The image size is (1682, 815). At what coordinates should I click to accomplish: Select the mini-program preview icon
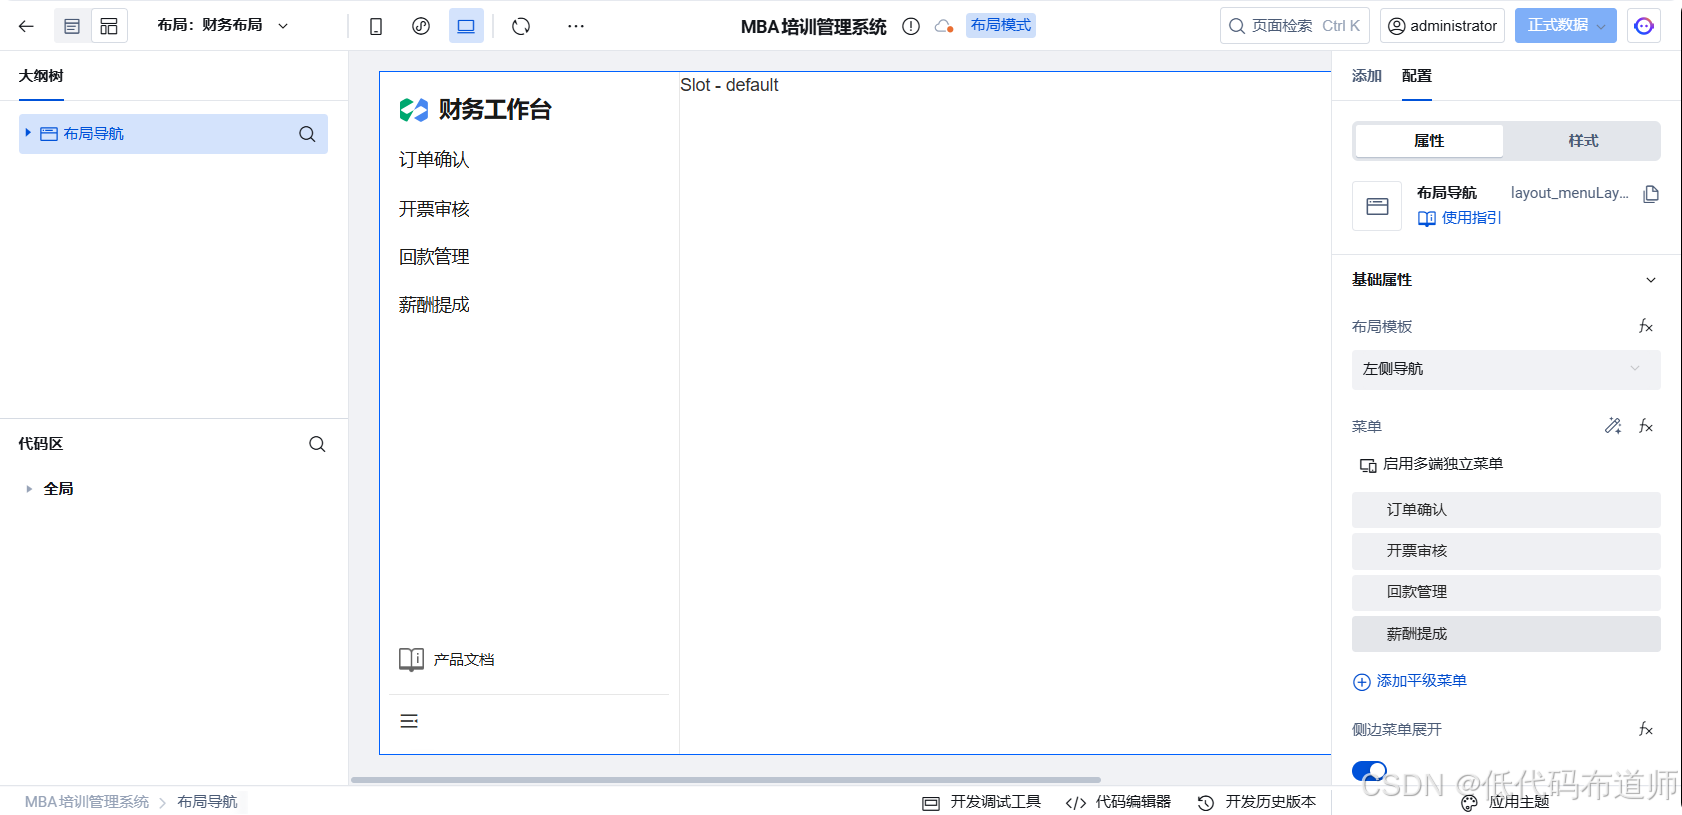coord(421,26)
